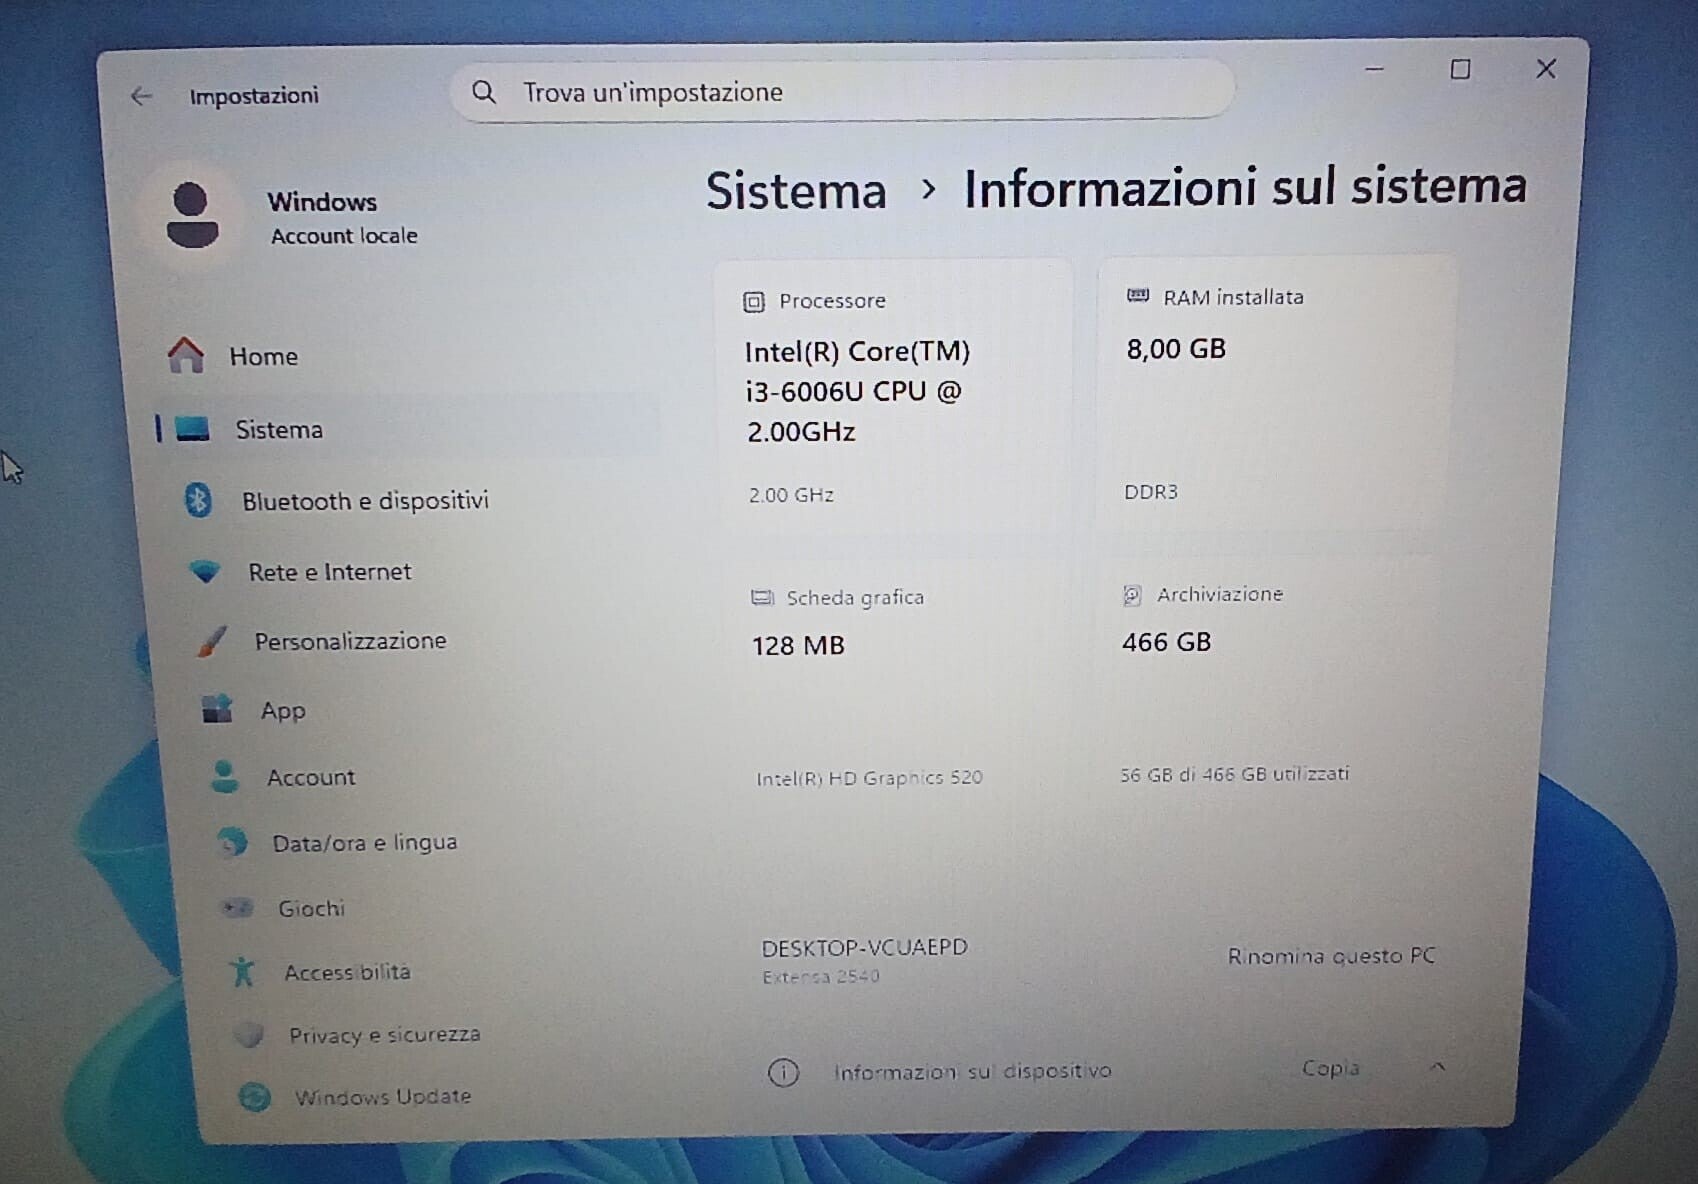
Task: Click the Extensa 2540 model text
Action: click(x=821, y=977)
